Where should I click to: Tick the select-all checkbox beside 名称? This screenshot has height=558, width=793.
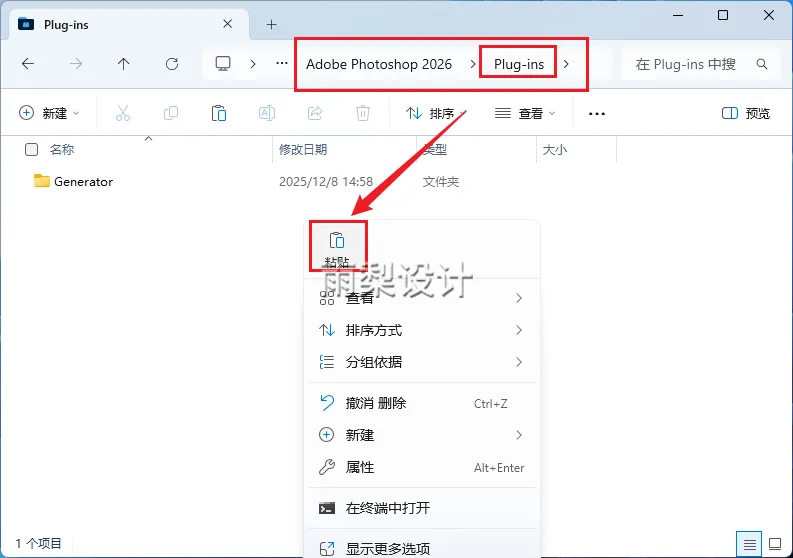pos(31,150)
